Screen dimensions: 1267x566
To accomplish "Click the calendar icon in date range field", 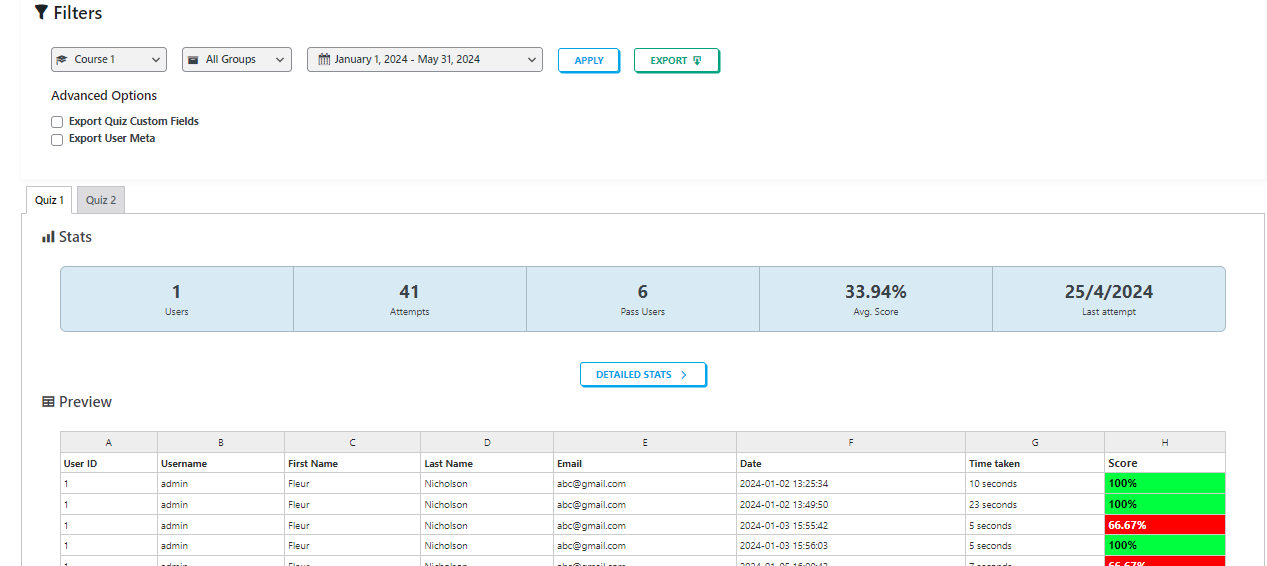I will click(x=324, y=60).
